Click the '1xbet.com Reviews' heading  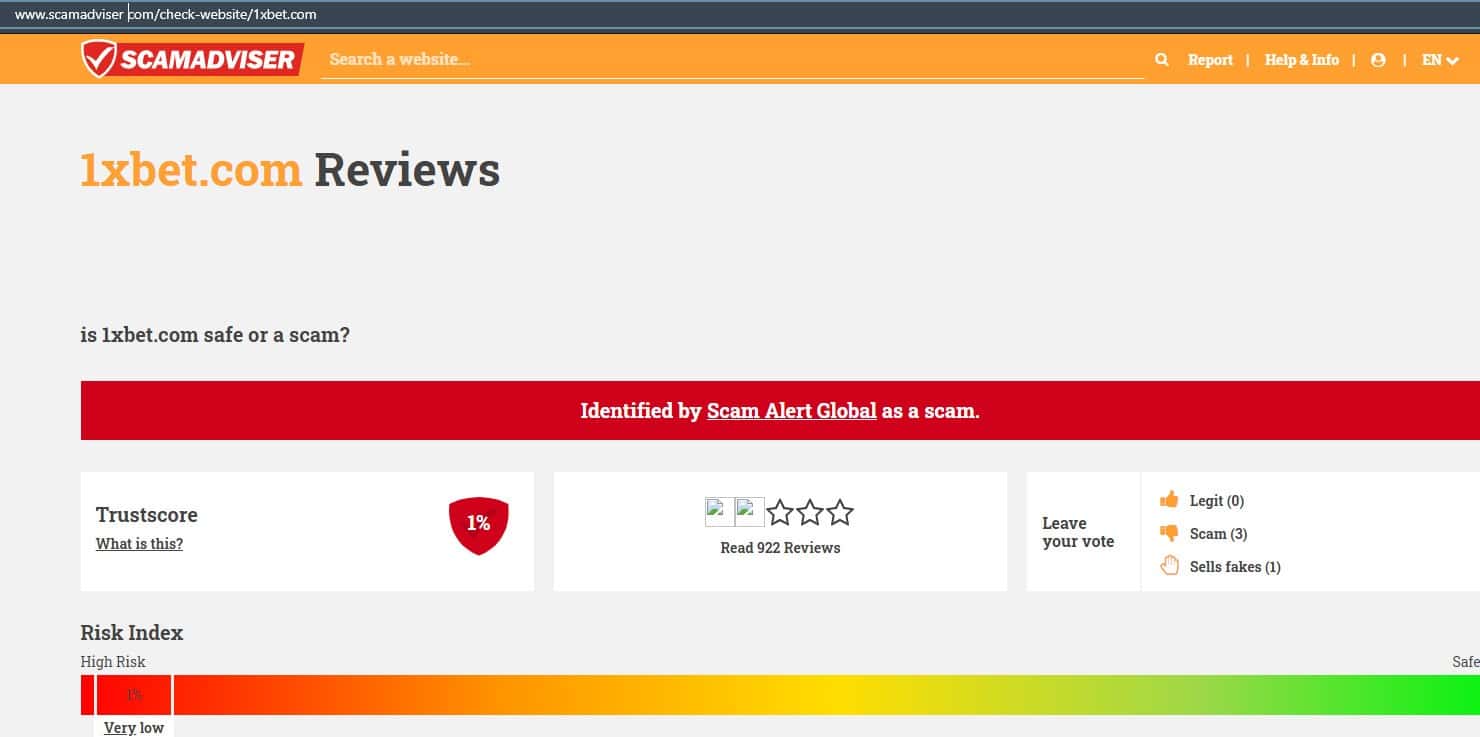(x=290, y=170)
